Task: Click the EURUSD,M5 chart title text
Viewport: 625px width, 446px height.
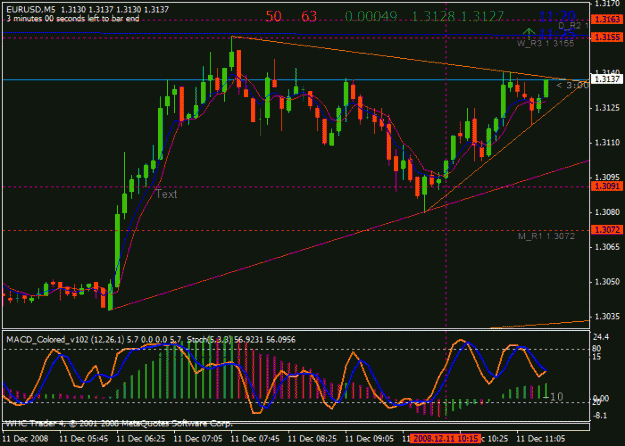Action: coord(87,10)
